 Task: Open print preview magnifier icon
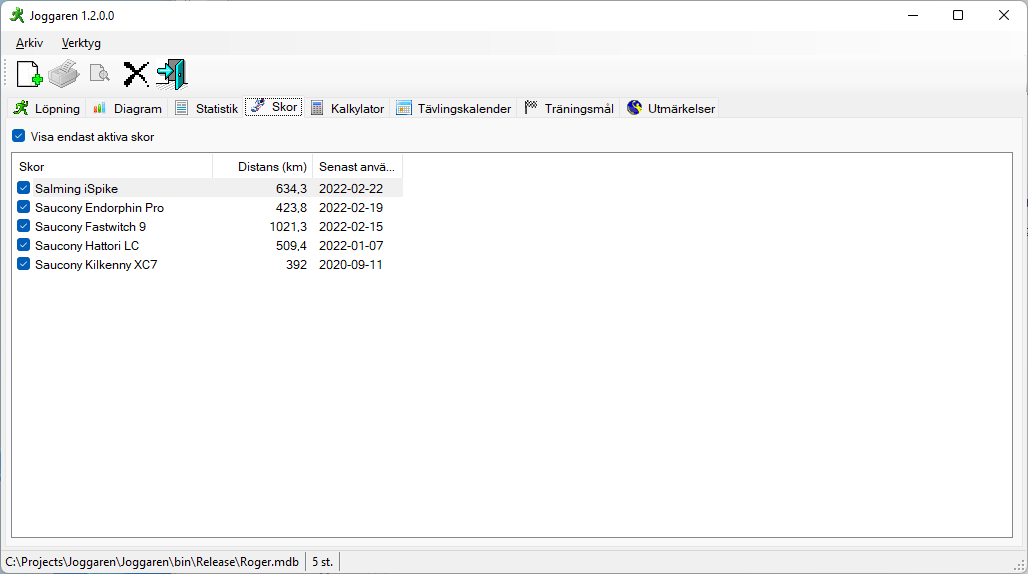[x=100, y=73]
